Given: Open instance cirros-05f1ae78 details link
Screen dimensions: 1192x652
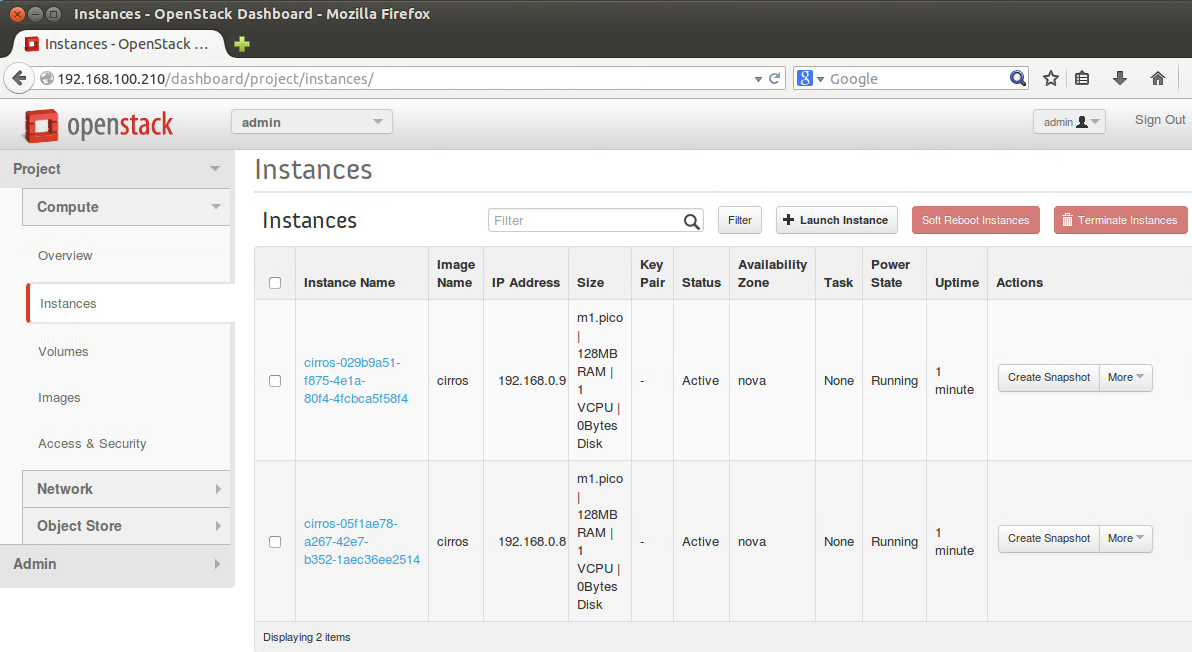Looking at the screenshot, I should (351, 542).
